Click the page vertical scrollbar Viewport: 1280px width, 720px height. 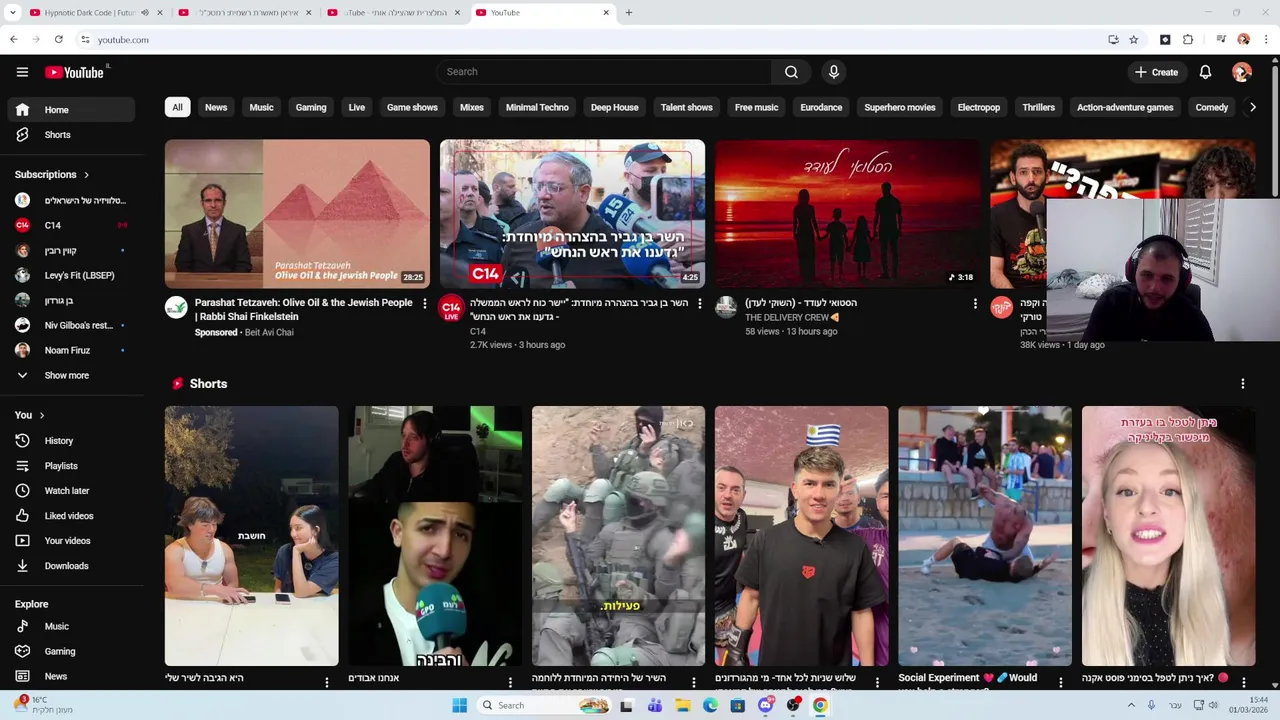(x=1274, y=130)
